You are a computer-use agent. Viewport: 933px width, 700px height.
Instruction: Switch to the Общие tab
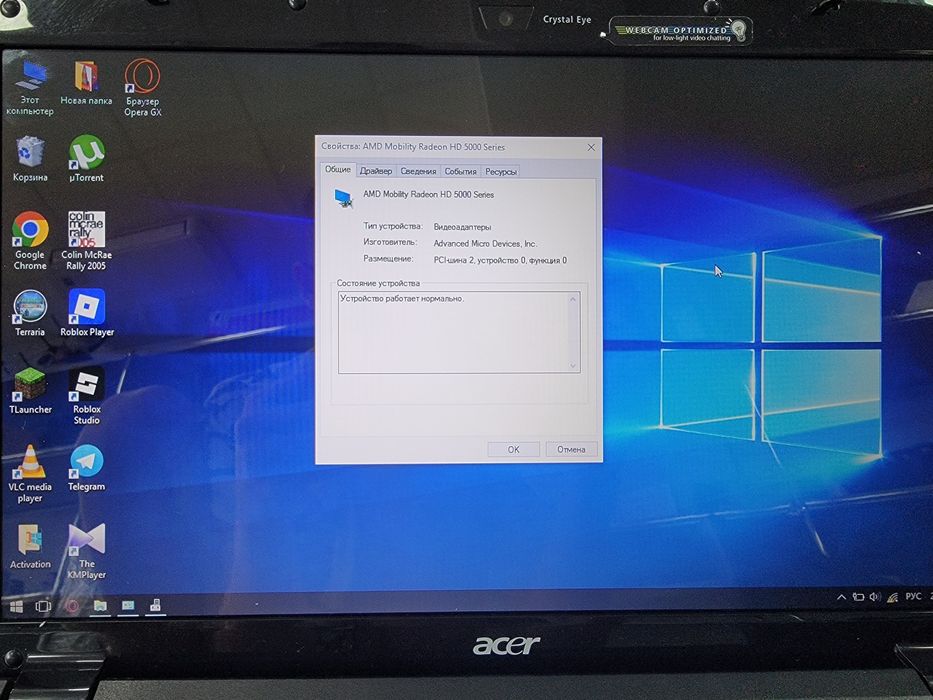click(x=337, y=170)
